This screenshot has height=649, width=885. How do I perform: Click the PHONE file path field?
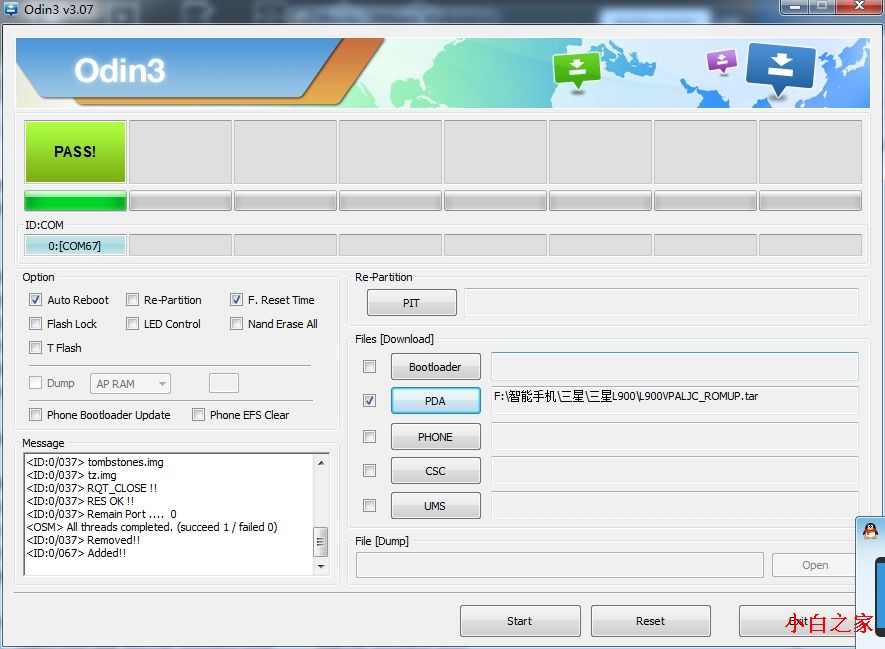click(674, 436)
